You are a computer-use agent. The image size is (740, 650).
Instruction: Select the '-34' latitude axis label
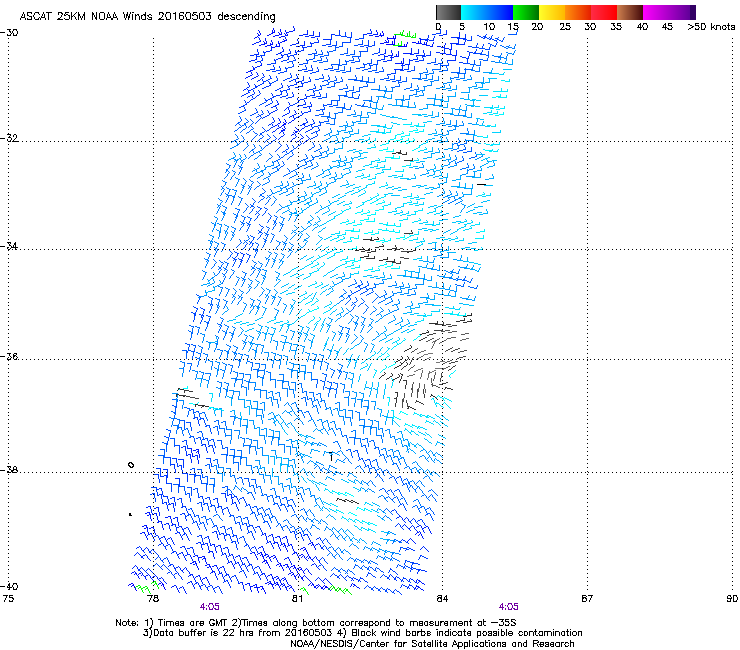[9, 246]
